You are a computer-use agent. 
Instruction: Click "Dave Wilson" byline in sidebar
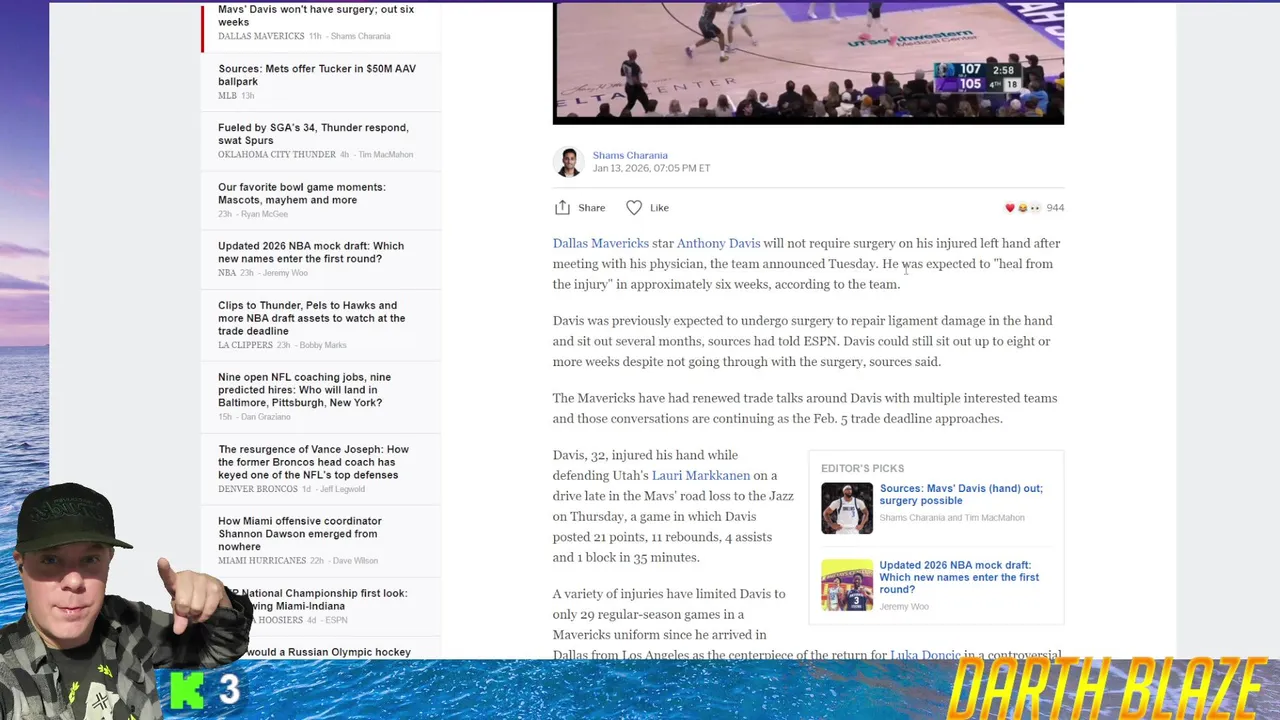355,561
